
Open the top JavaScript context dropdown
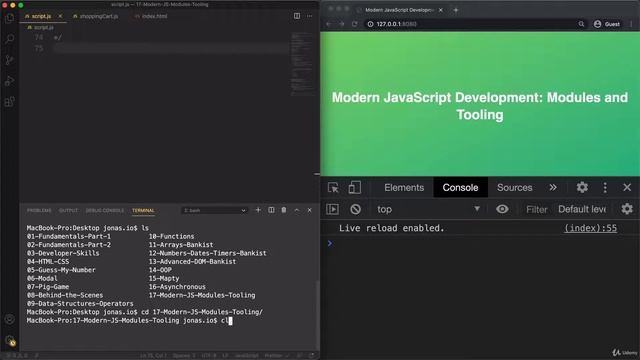[428, 209]
